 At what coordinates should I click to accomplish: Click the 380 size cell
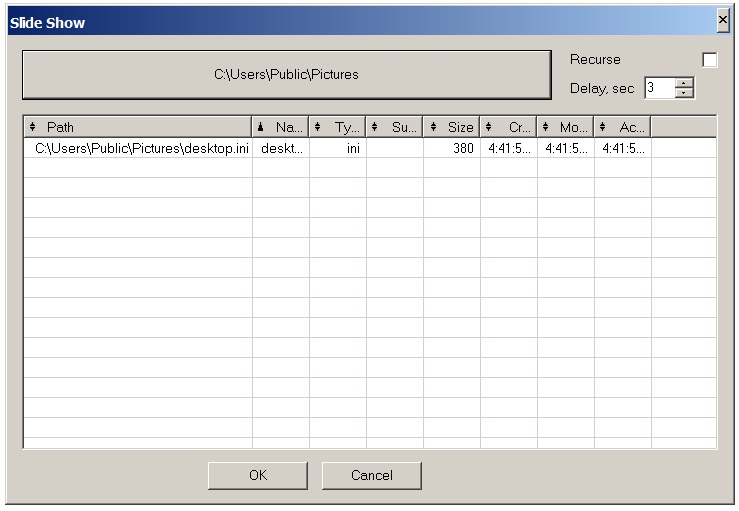(452, 148)
